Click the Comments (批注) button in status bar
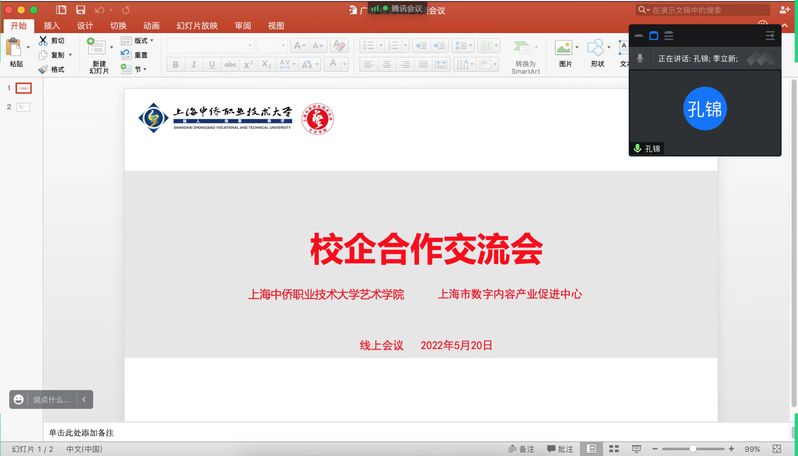The image size is (798, 456). 560,449
